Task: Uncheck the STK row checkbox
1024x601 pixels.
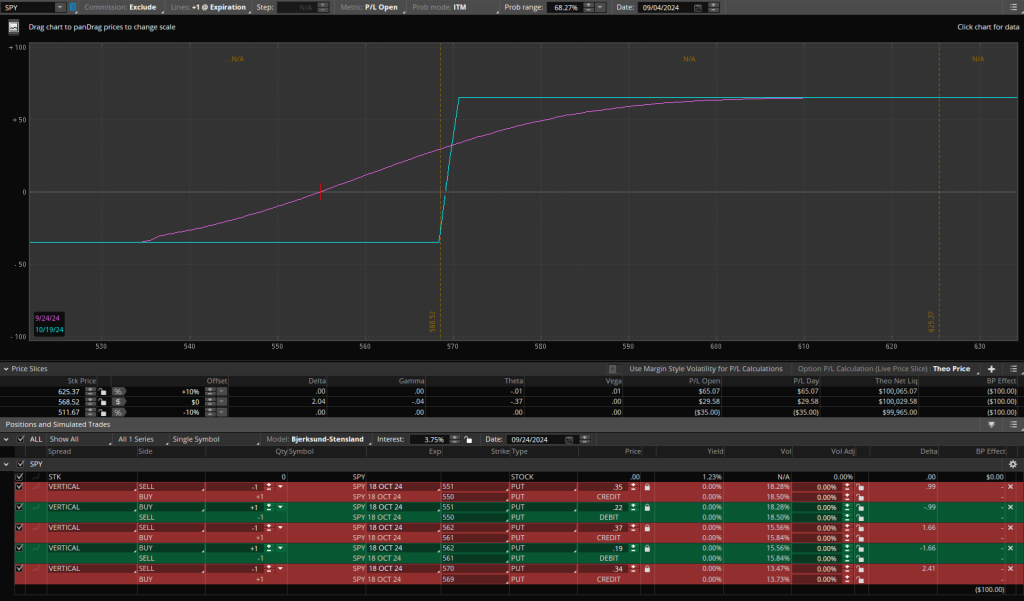Action: coord(21,477)
